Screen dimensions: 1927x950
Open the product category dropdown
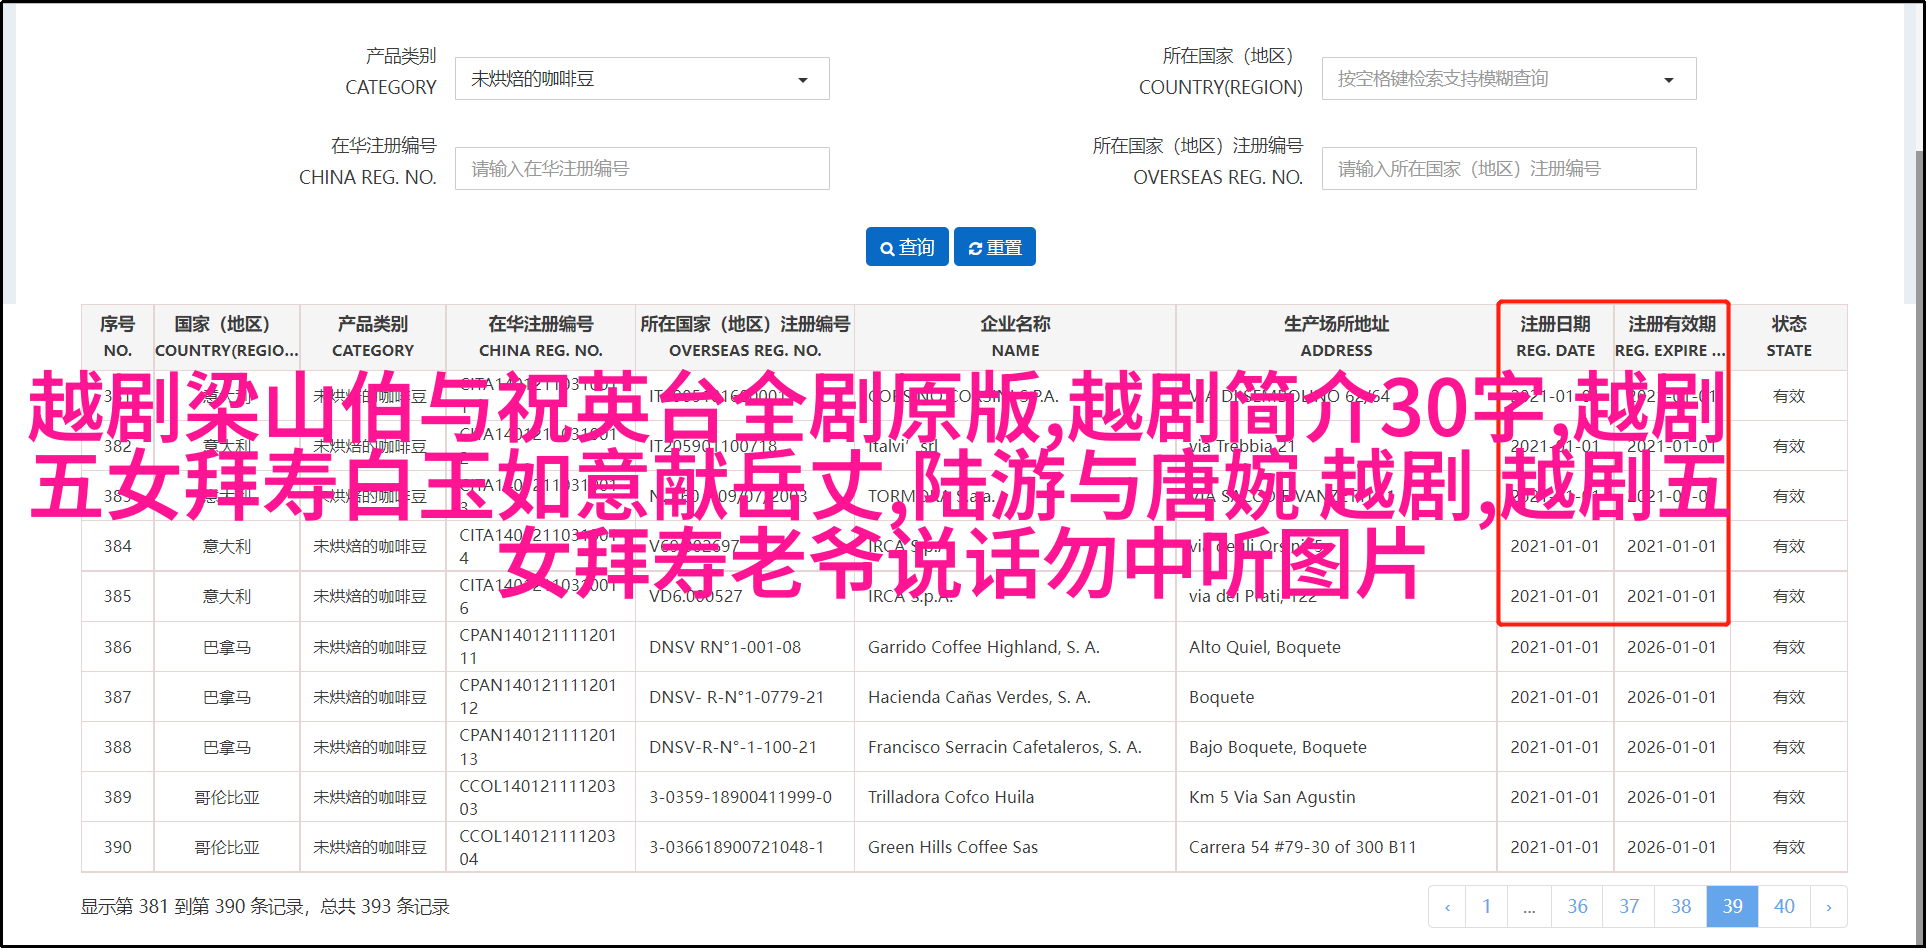(641, 79)
